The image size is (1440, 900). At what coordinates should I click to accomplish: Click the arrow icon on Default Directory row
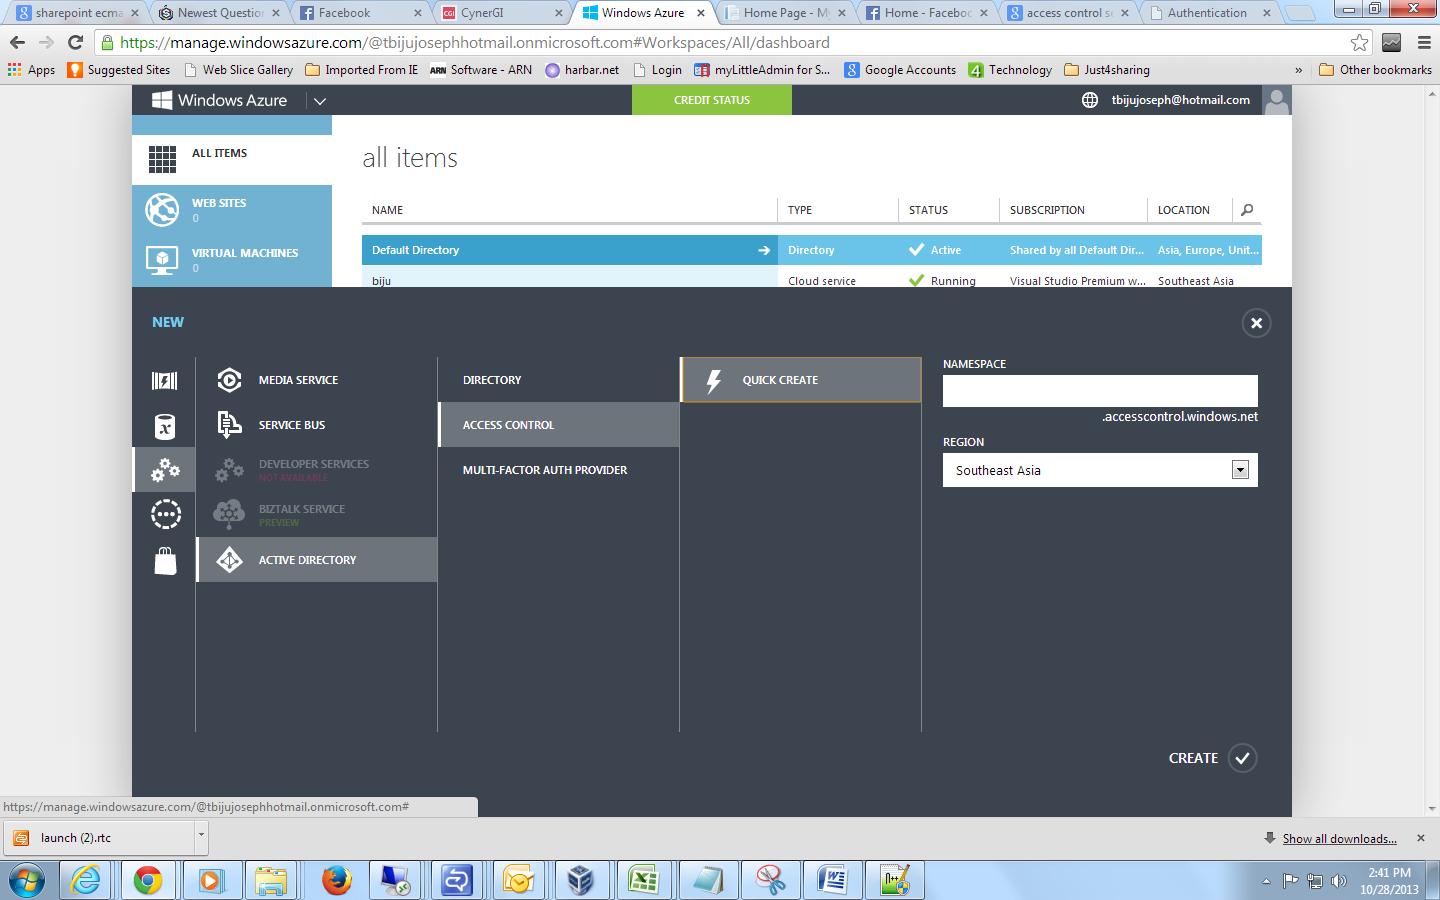coord(764,250)
